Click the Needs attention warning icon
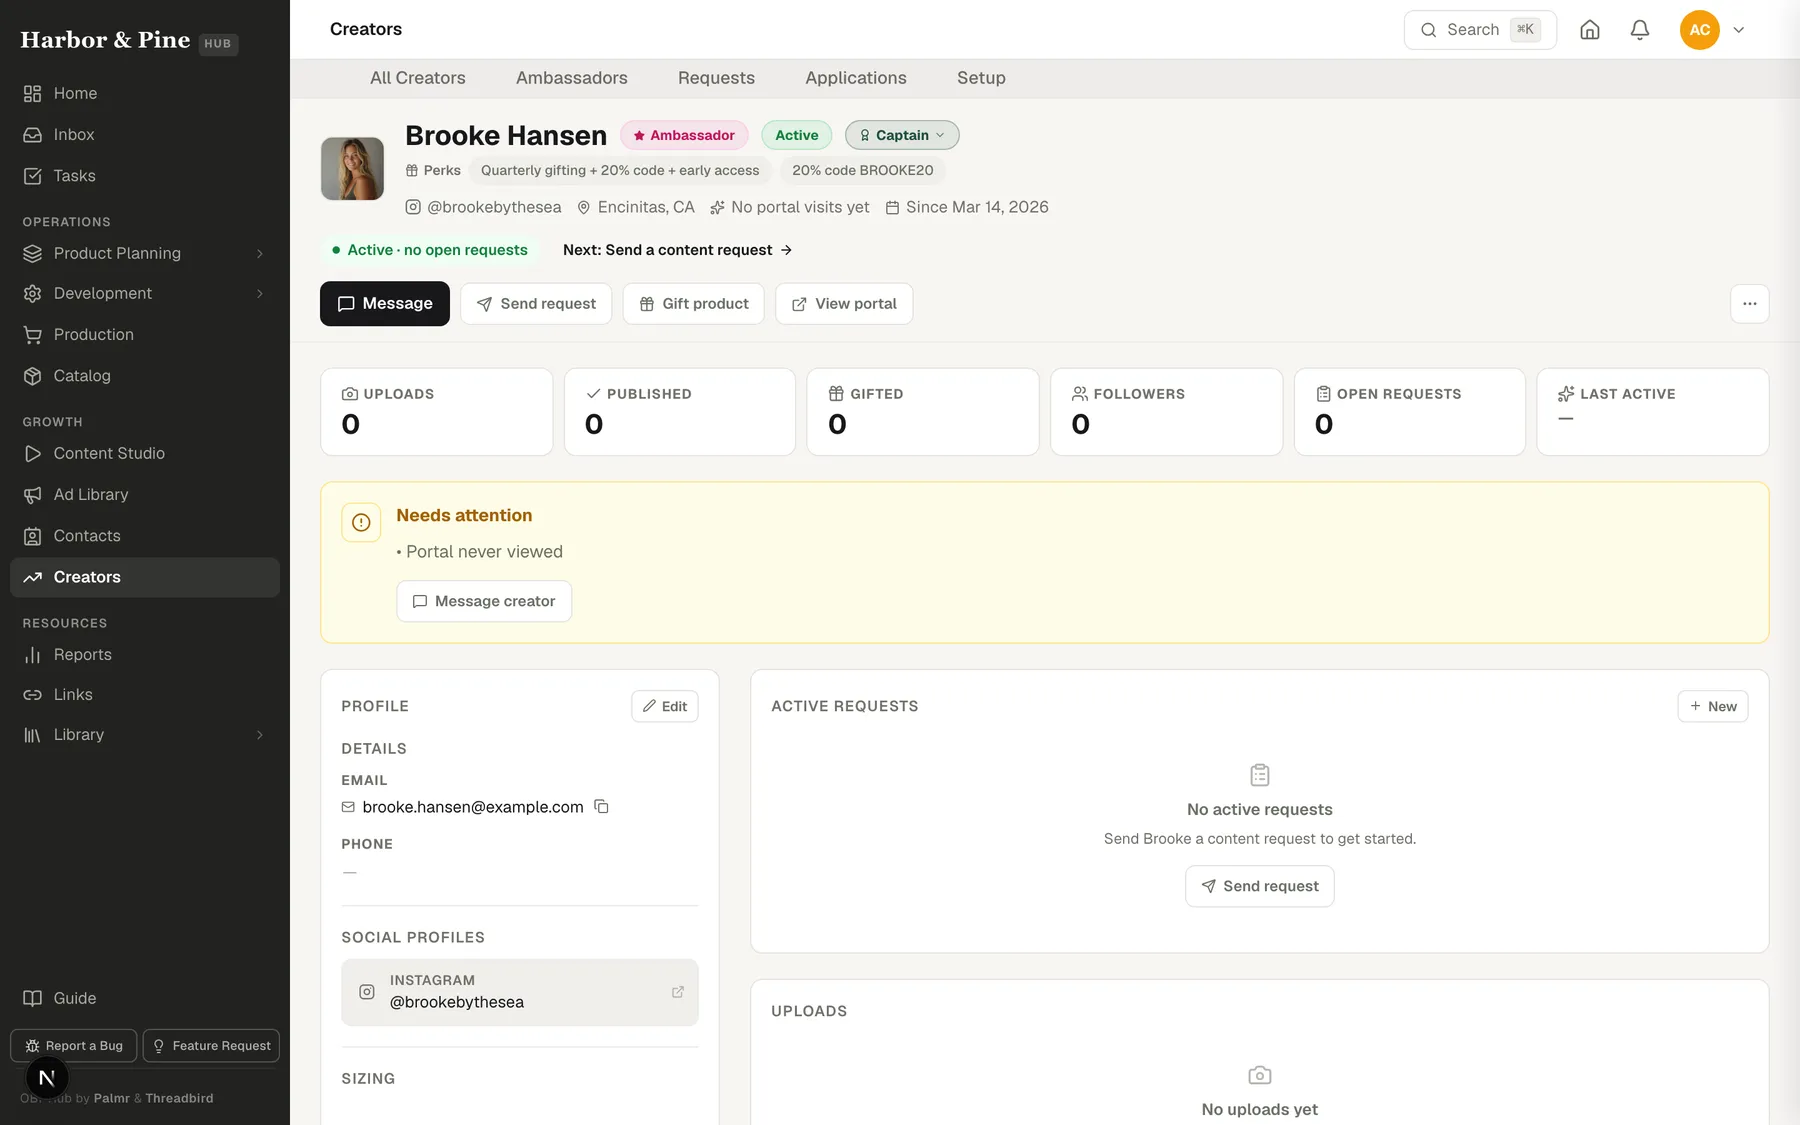This screenshot has height=1125, width=1800. coord(361,522)
